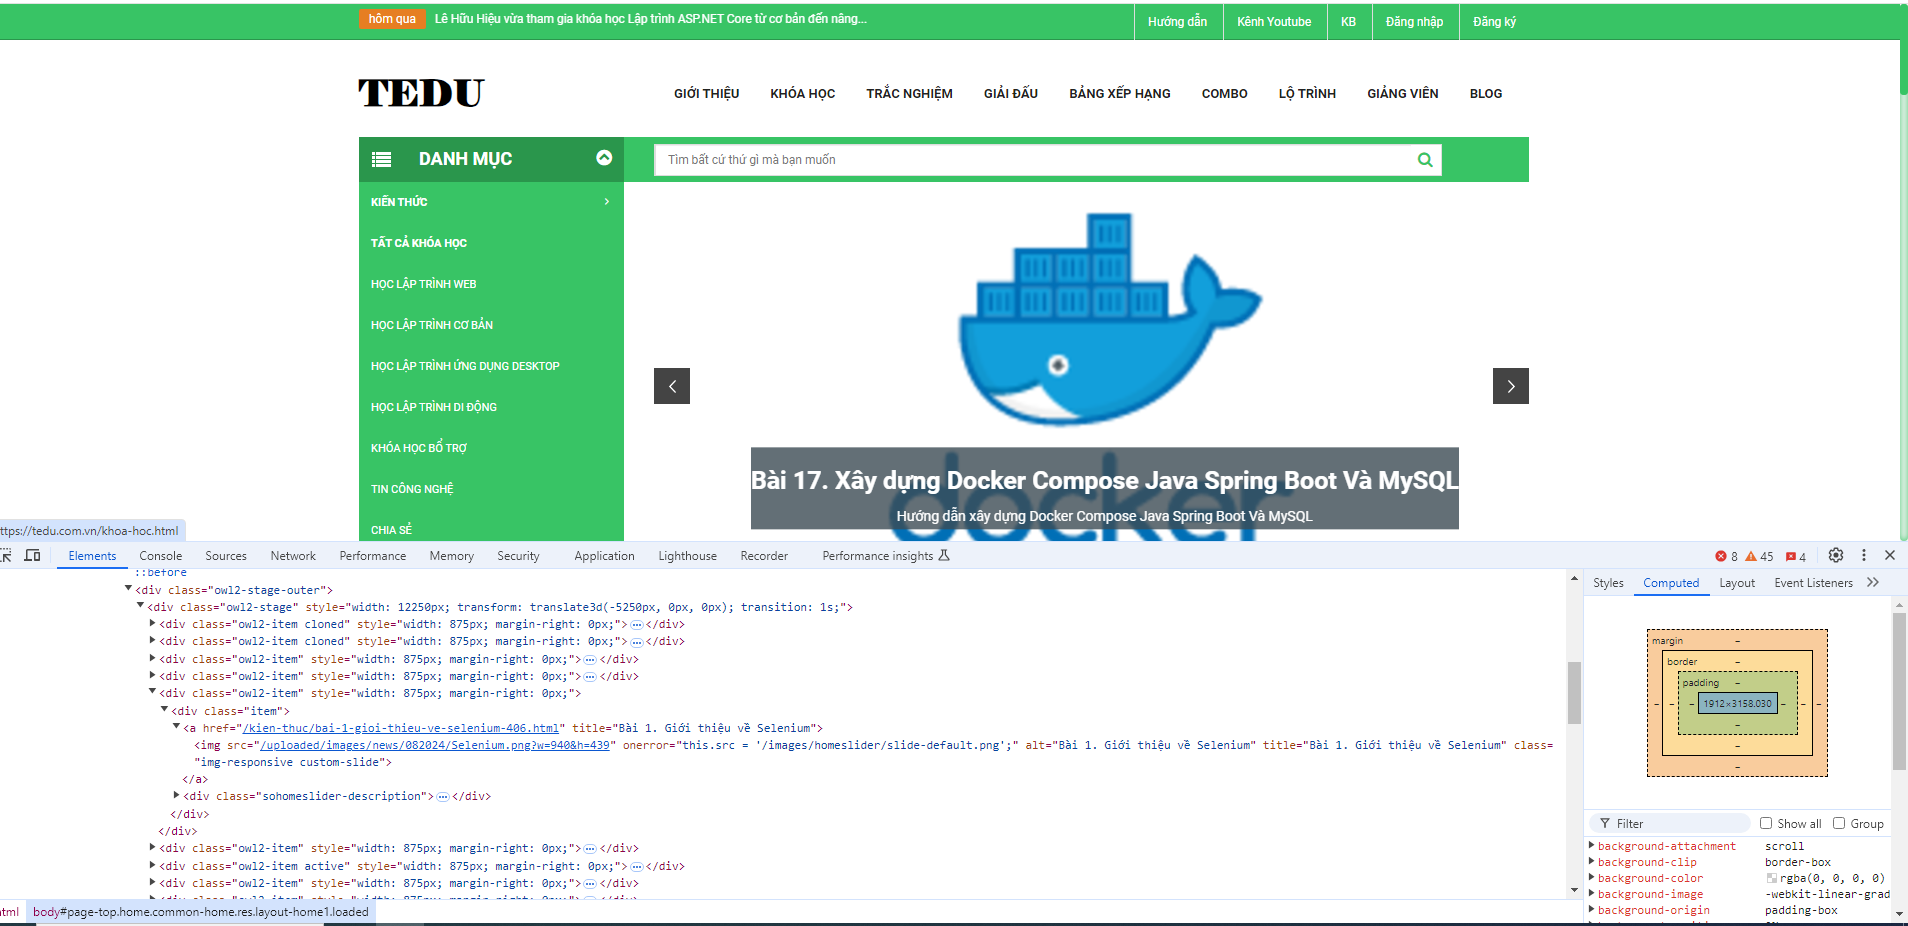This screenshot has width=1908, height=926.
Task: Click the red error count icon
Action: [1721, 556]
